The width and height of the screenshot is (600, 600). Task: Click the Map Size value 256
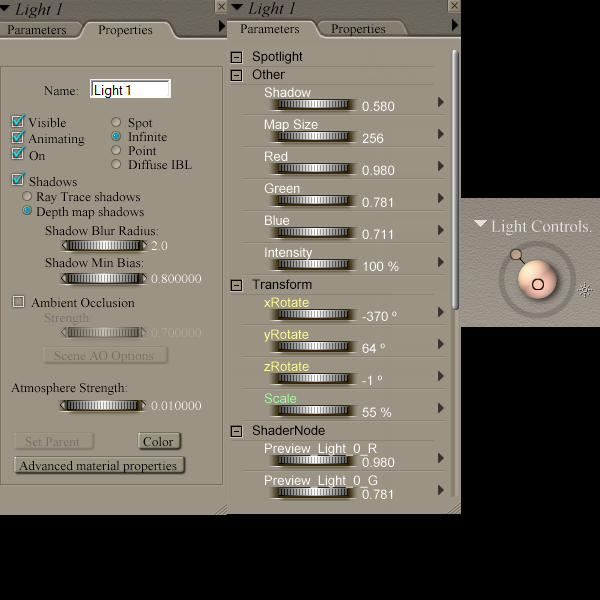click(x=373, y=138)
